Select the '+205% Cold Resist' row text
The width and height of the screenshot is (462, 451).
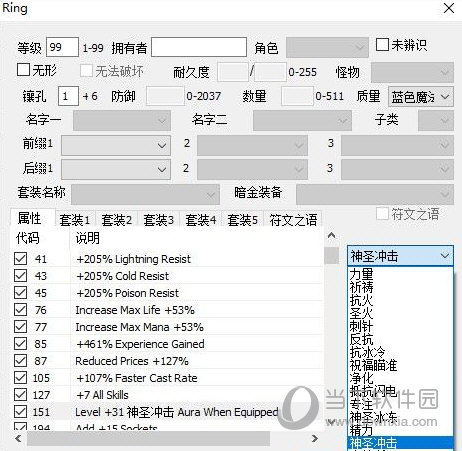coord(122,276)
